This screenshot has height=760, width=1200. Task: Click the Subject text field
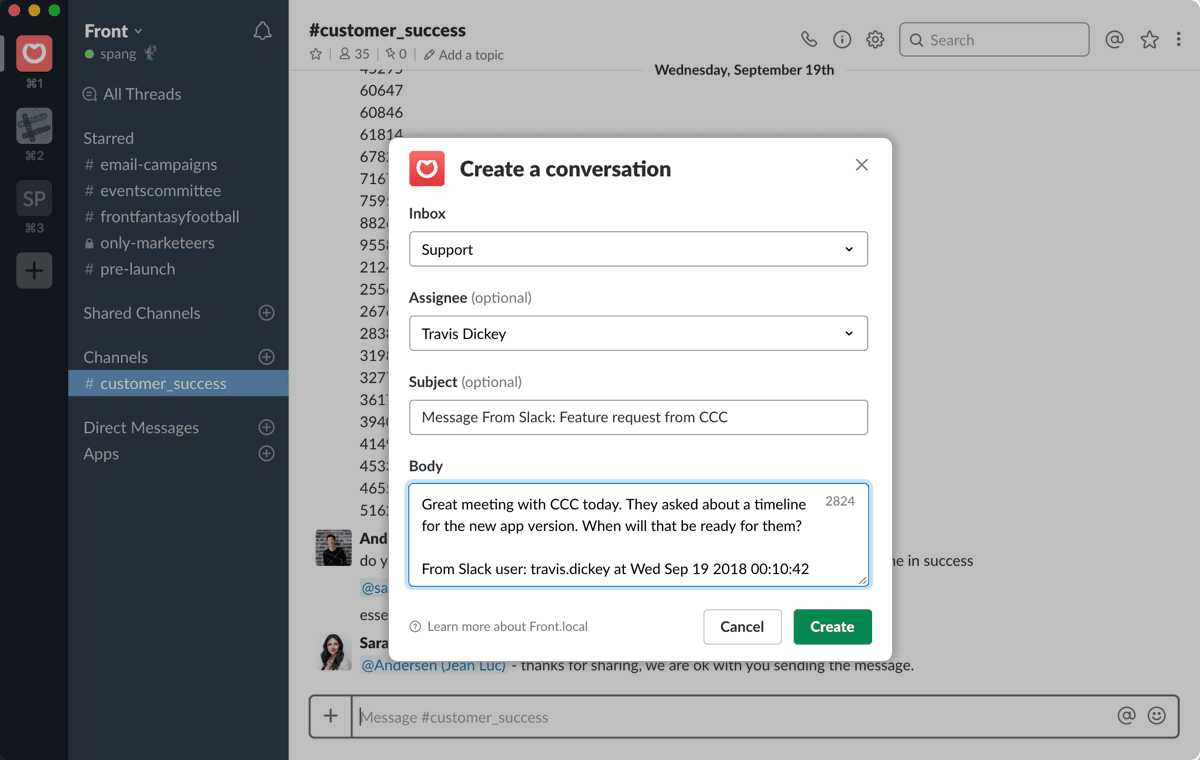pos(638,417)
